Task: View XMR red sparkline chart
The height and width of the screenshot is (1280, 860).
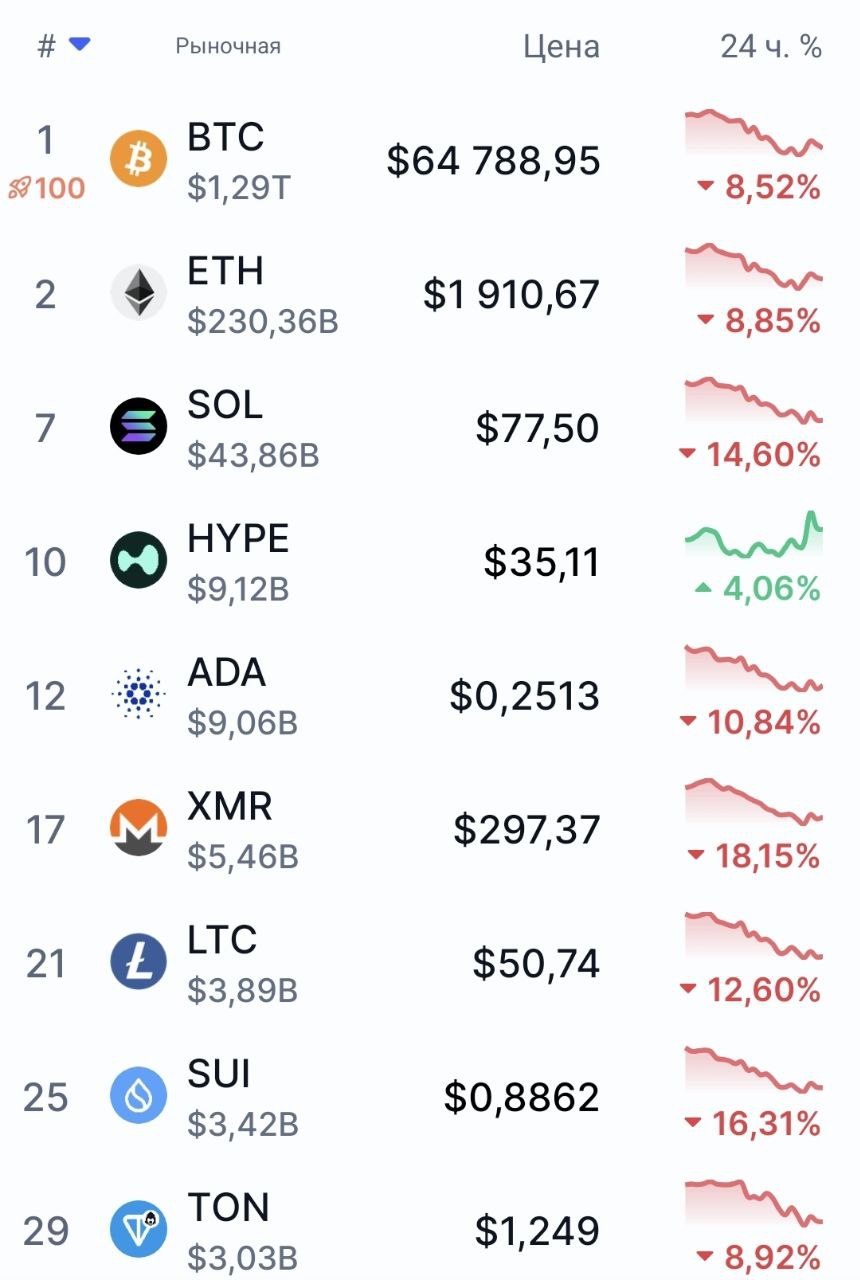Action: [754, 802]
